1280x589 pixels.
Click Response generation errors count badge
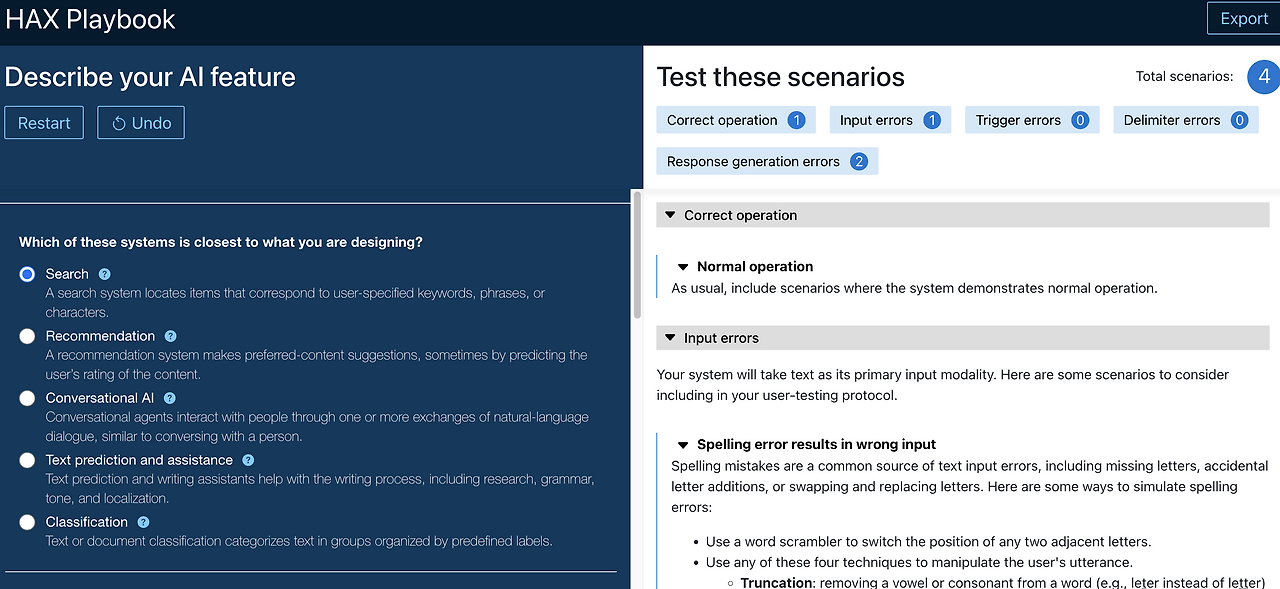(x=858, y=162)
